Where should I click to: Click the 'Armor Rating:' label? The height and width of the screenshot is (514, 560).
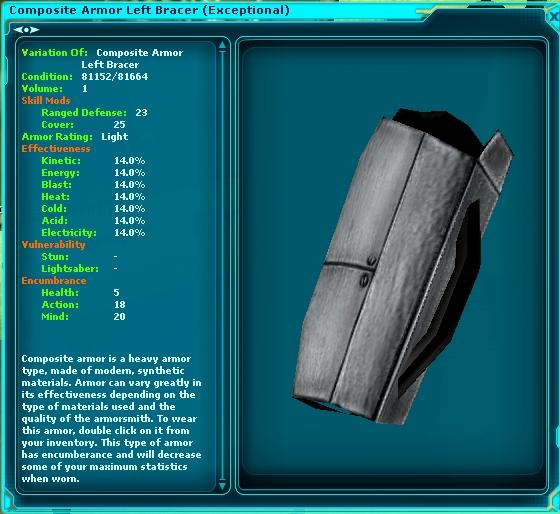(57, 137)
